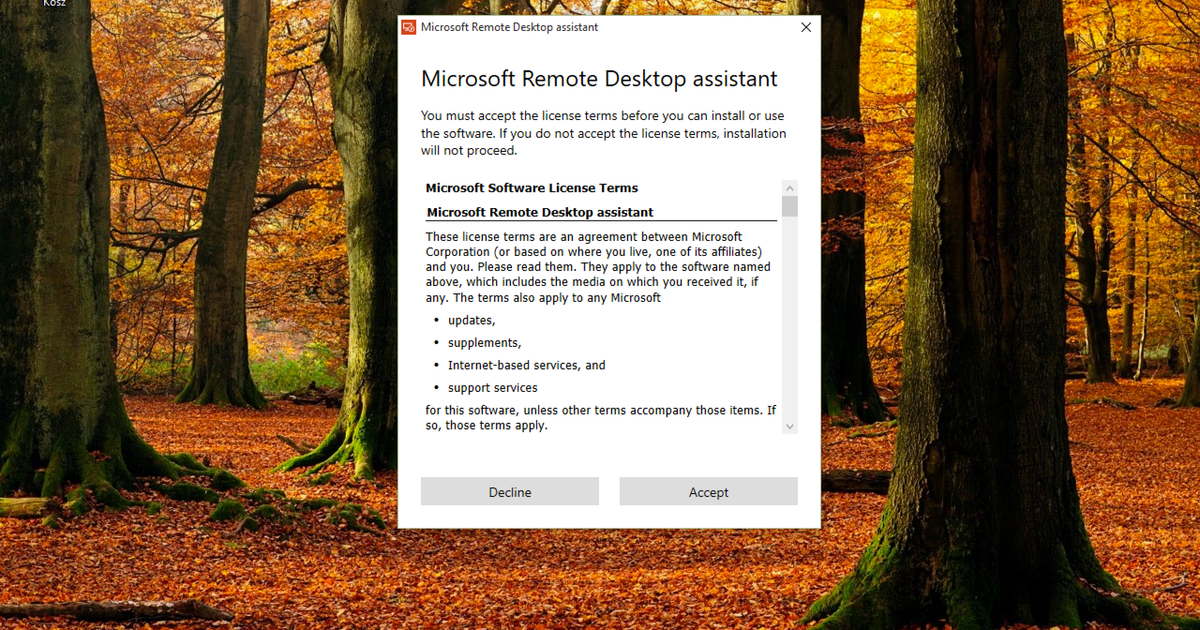This screenshot has width=1200, height=630.
Task: Click the 'updates,' bullet item
Action: coord(471,320)
